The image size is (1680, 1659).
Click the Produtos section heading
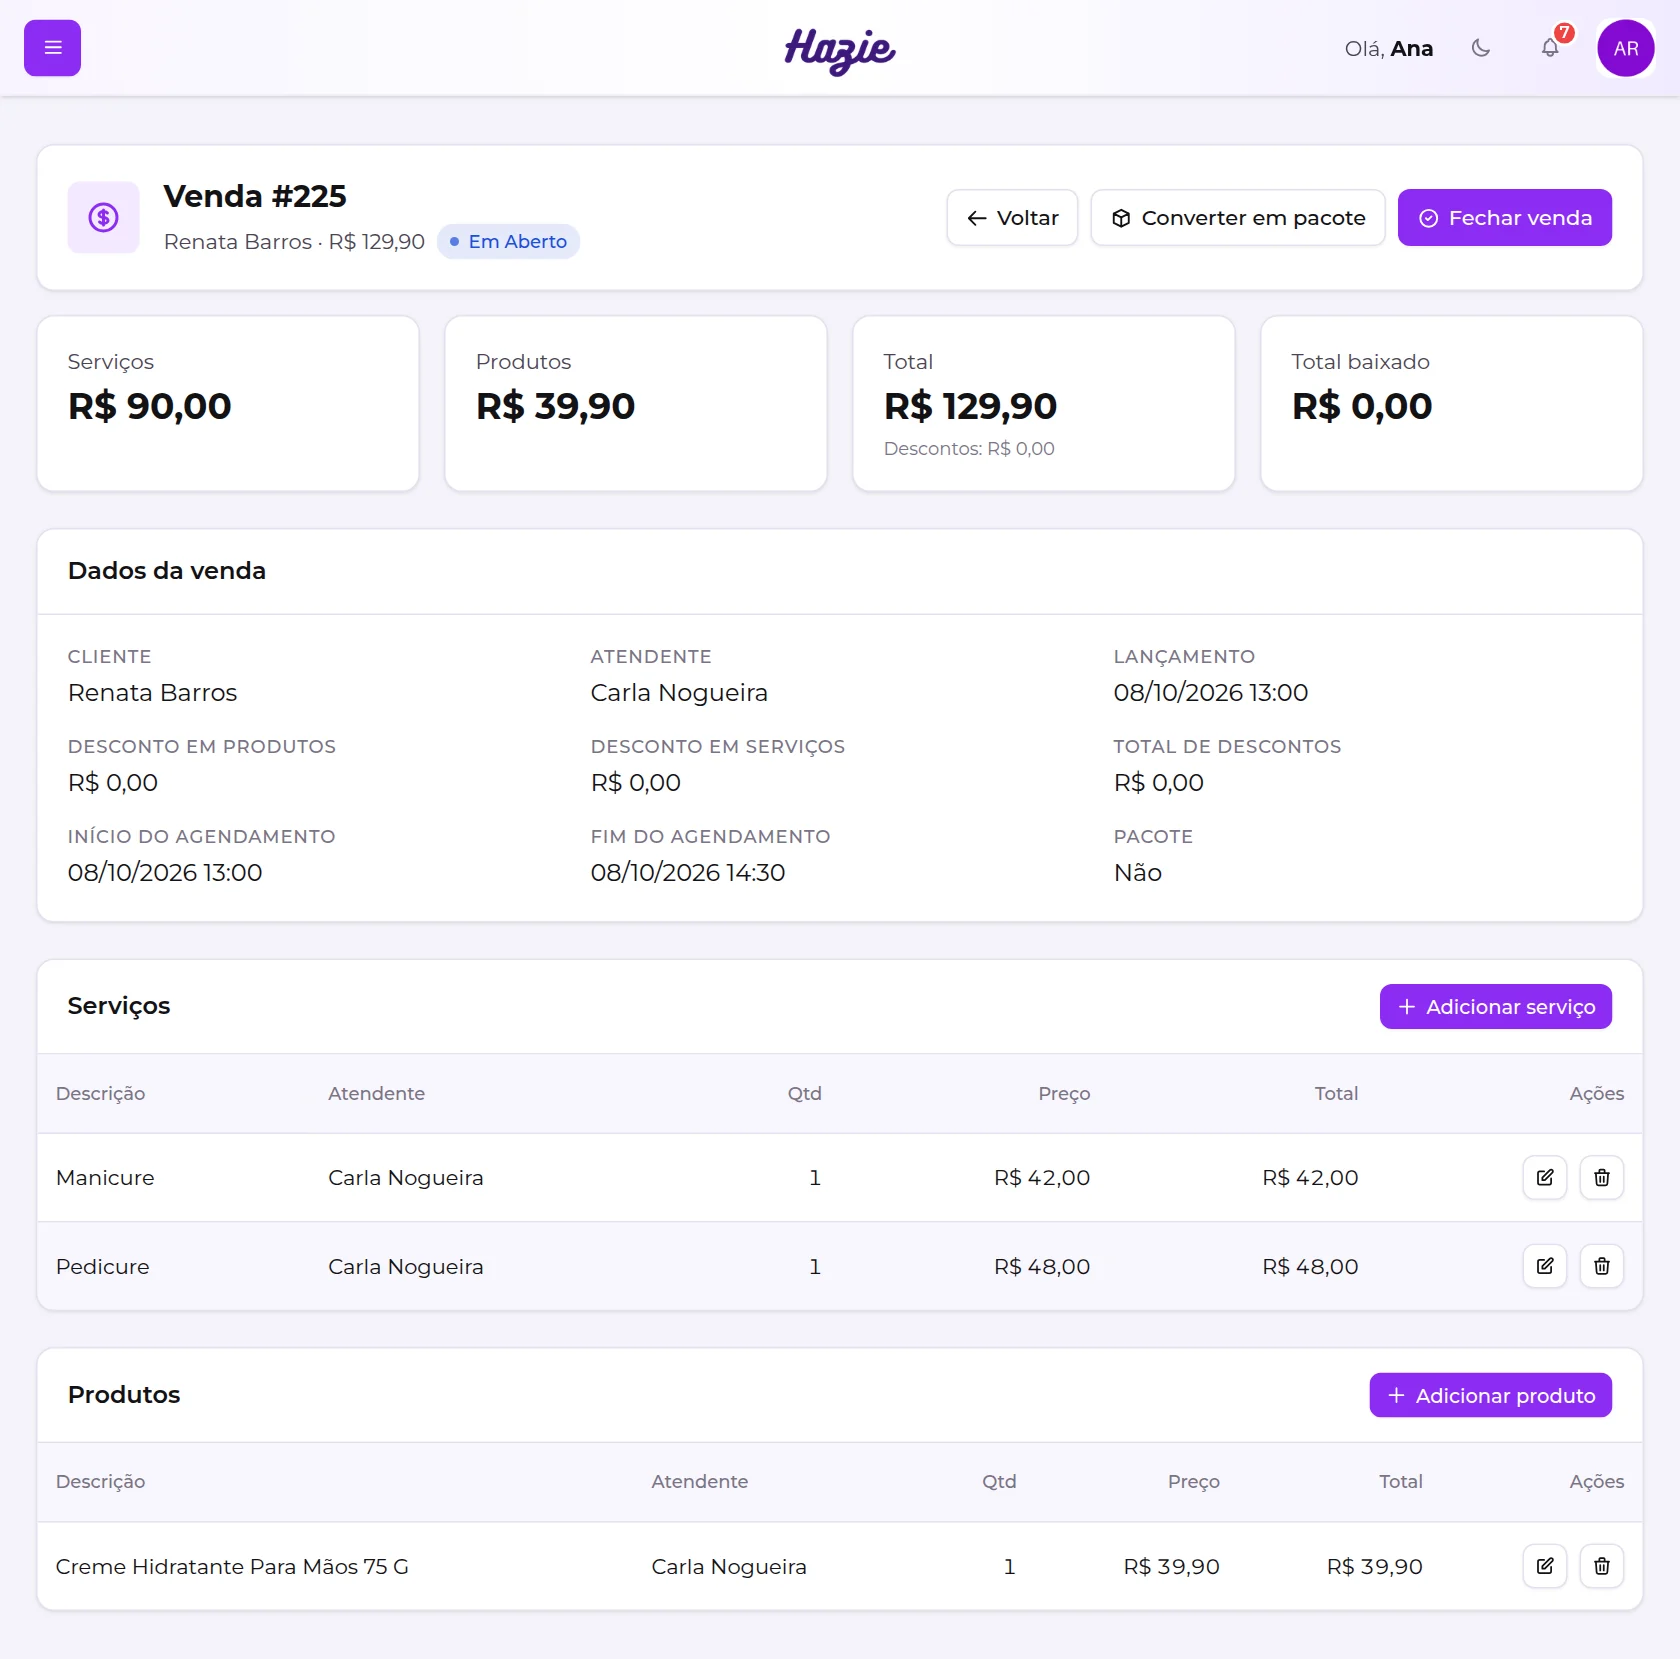124,1395
